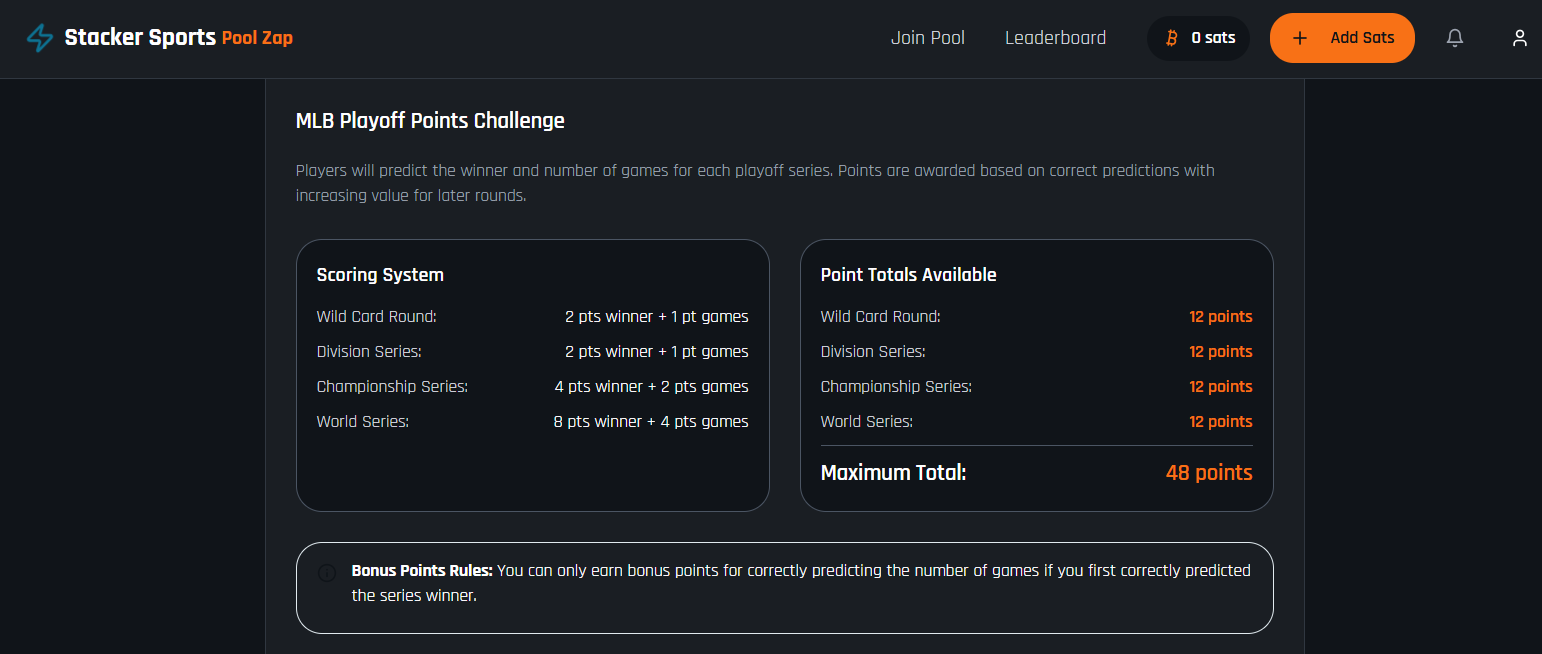Click the plus icon on Add Sats

click(x=1300, y=38)
